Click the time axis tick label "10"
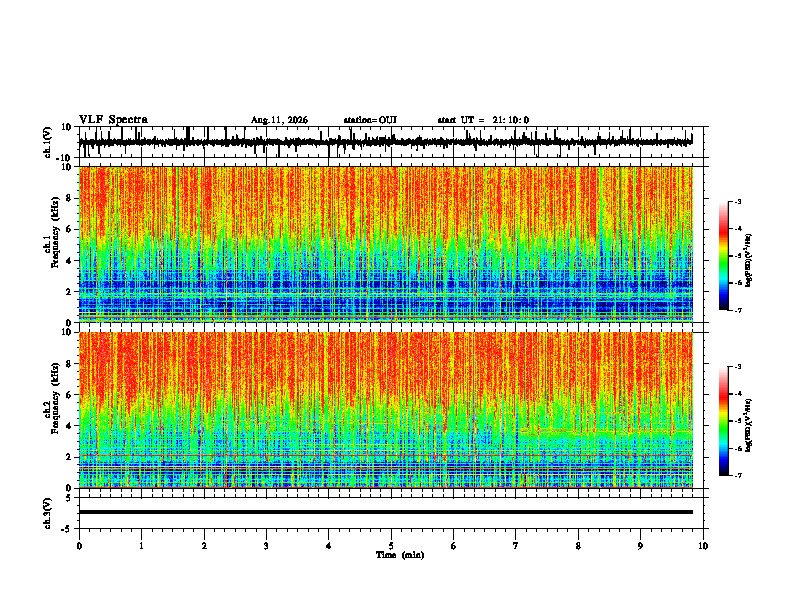This screenshot has height=612, width=792. pyautogui.click(x=703, y=546)
